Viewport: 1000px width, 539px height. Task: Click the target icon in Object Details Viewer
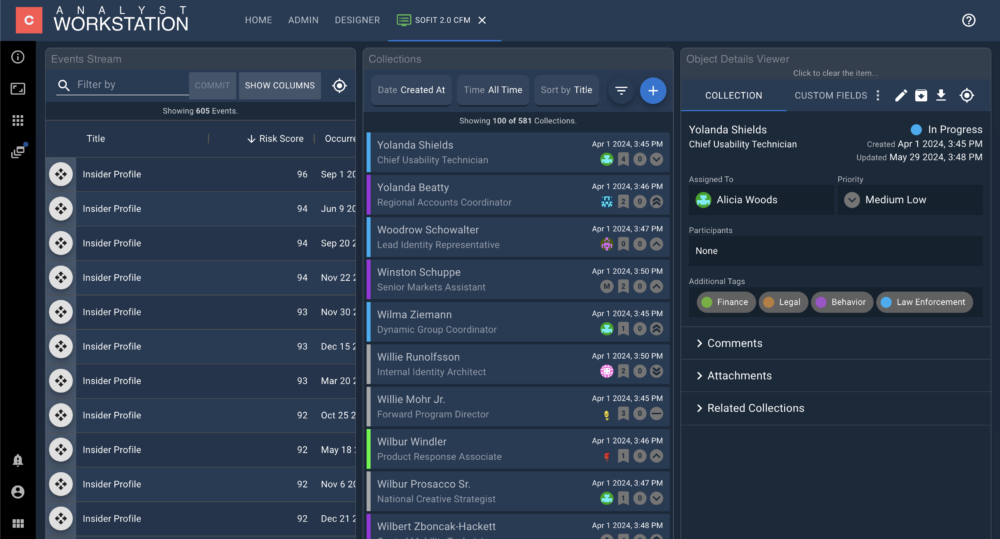[967, 96]
